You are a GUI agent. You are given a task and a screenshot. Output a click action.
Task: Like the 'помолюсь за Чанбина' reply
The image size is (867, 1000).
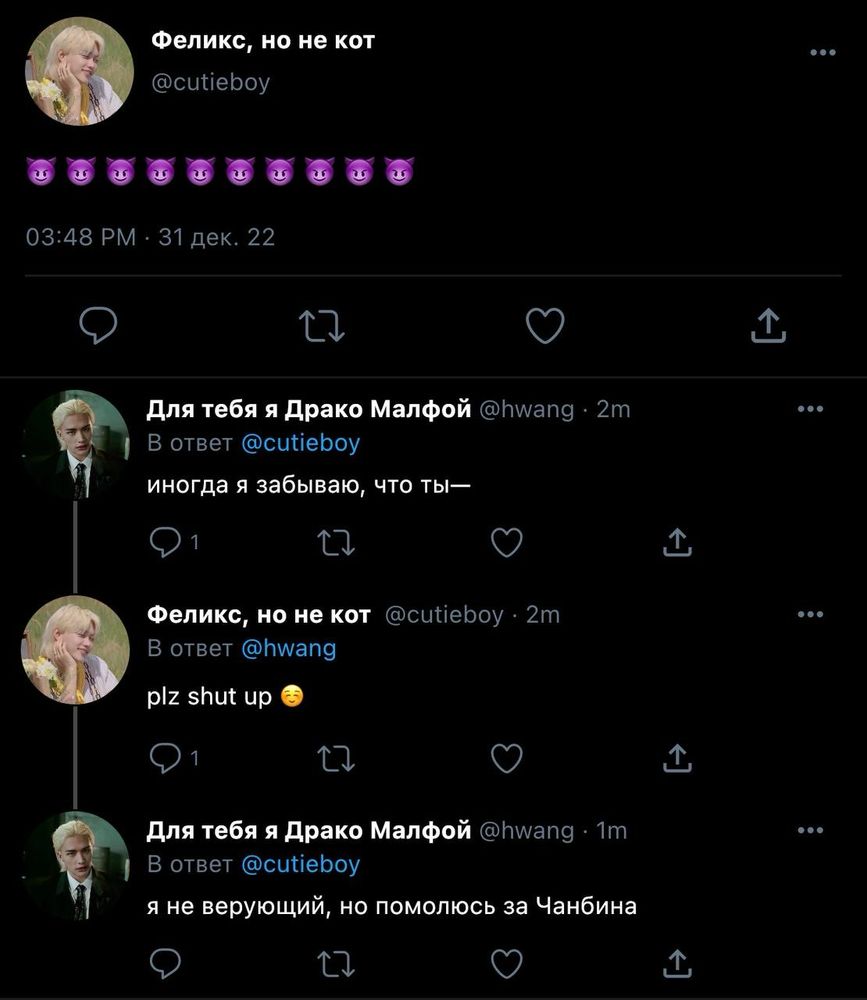[x=507, y=963]
